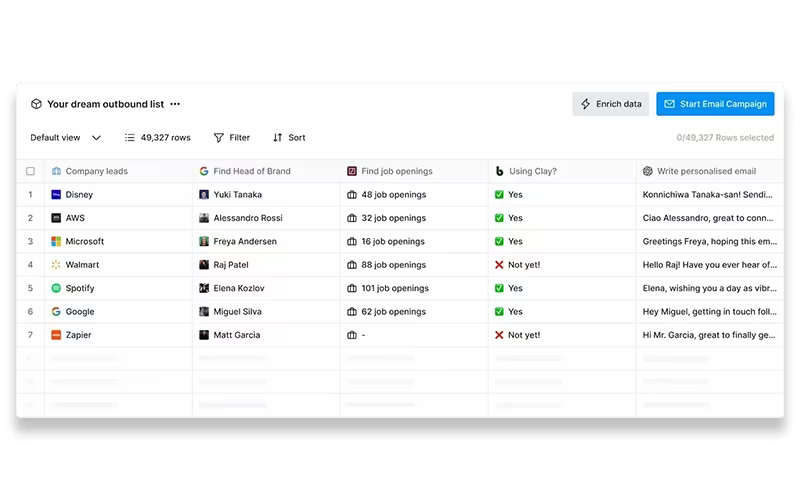Click the envelope icon on Start Email Campaign
Screen dimensions: 800x500
click(x=669, y=104)
